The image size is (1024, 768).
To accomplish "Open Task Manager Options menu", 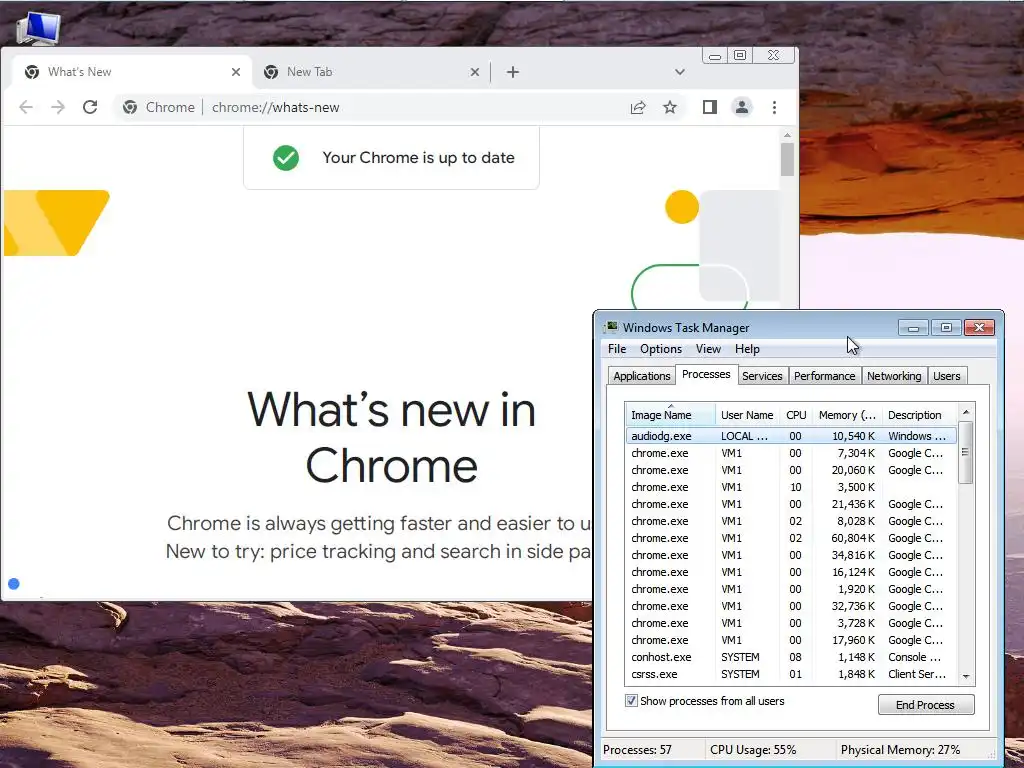I will [x=661, y=349].
